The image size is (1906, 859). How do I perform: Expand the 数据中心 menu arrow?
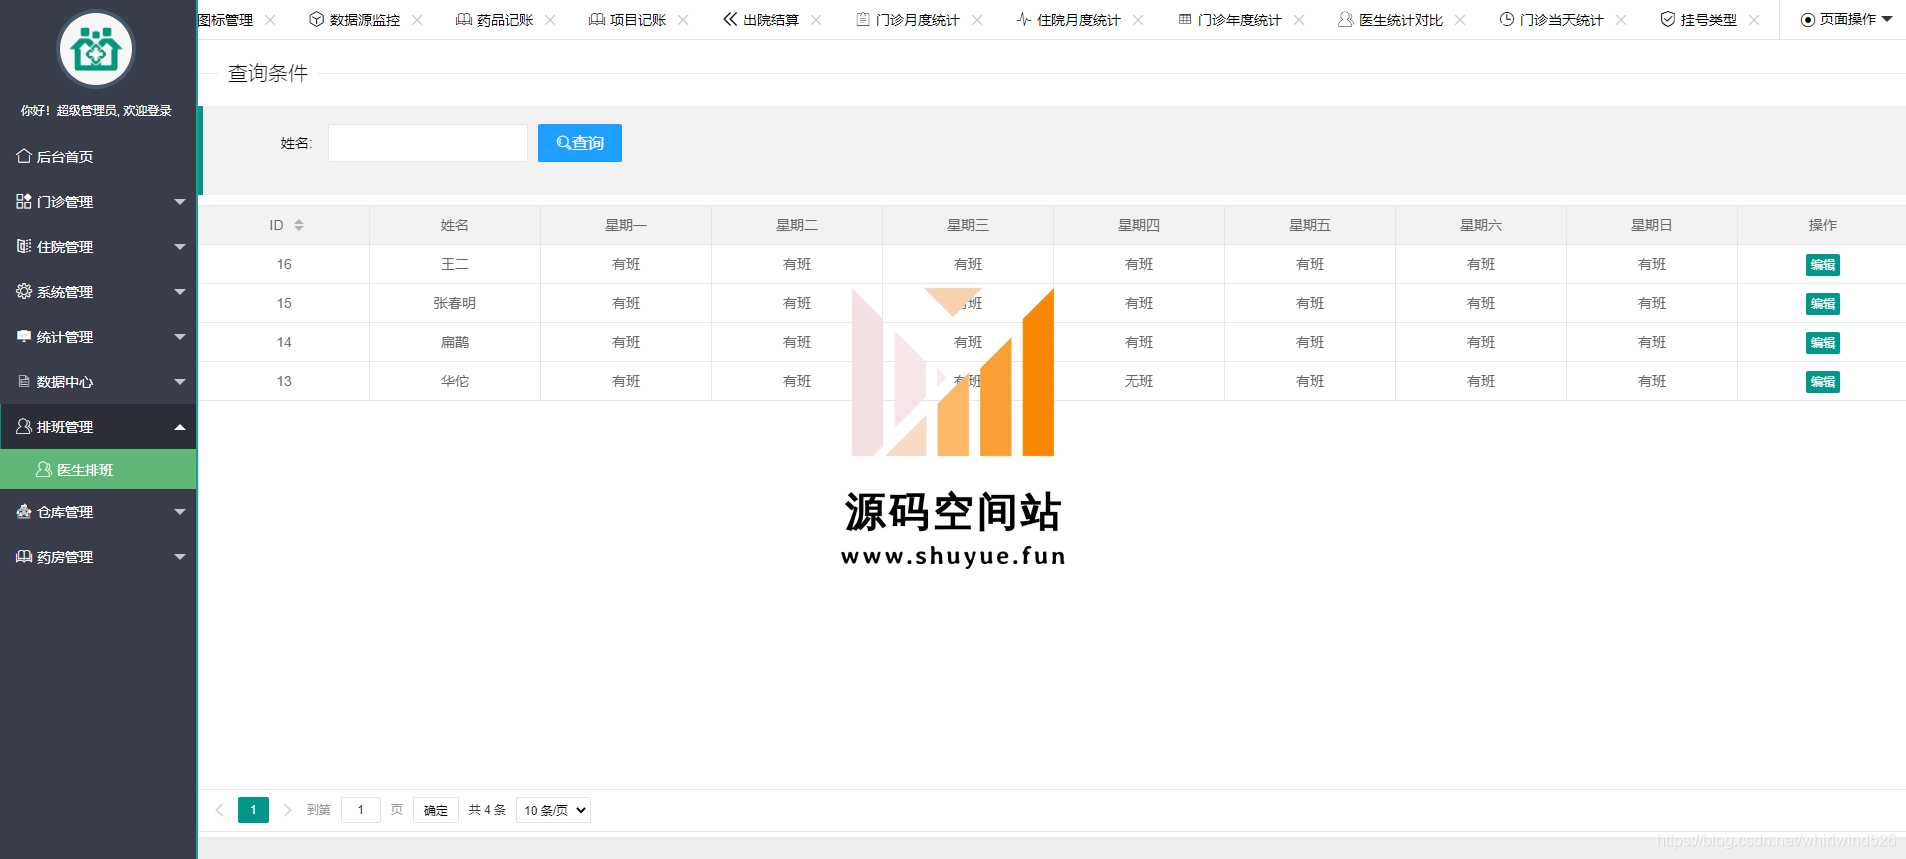tap(180, 382)
